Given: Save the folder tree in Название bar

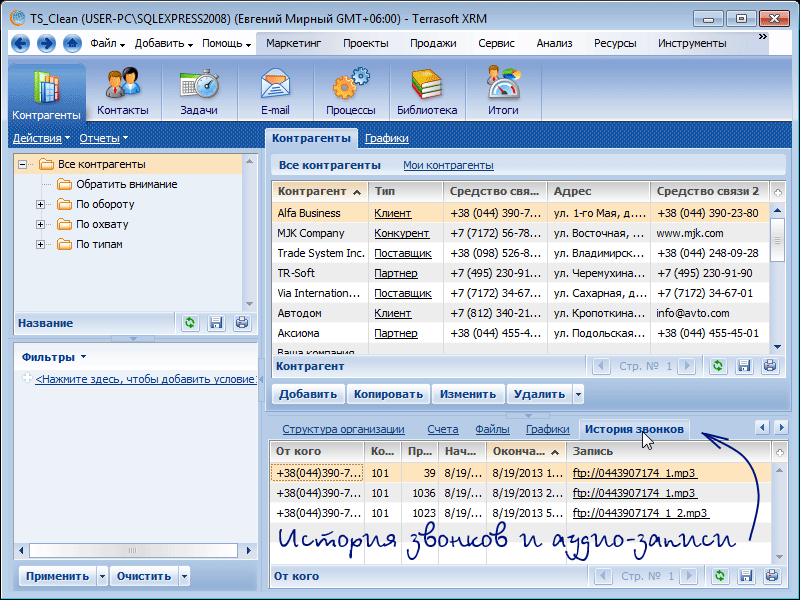Looking at the screenshot, I should click(x=216, y=323).
